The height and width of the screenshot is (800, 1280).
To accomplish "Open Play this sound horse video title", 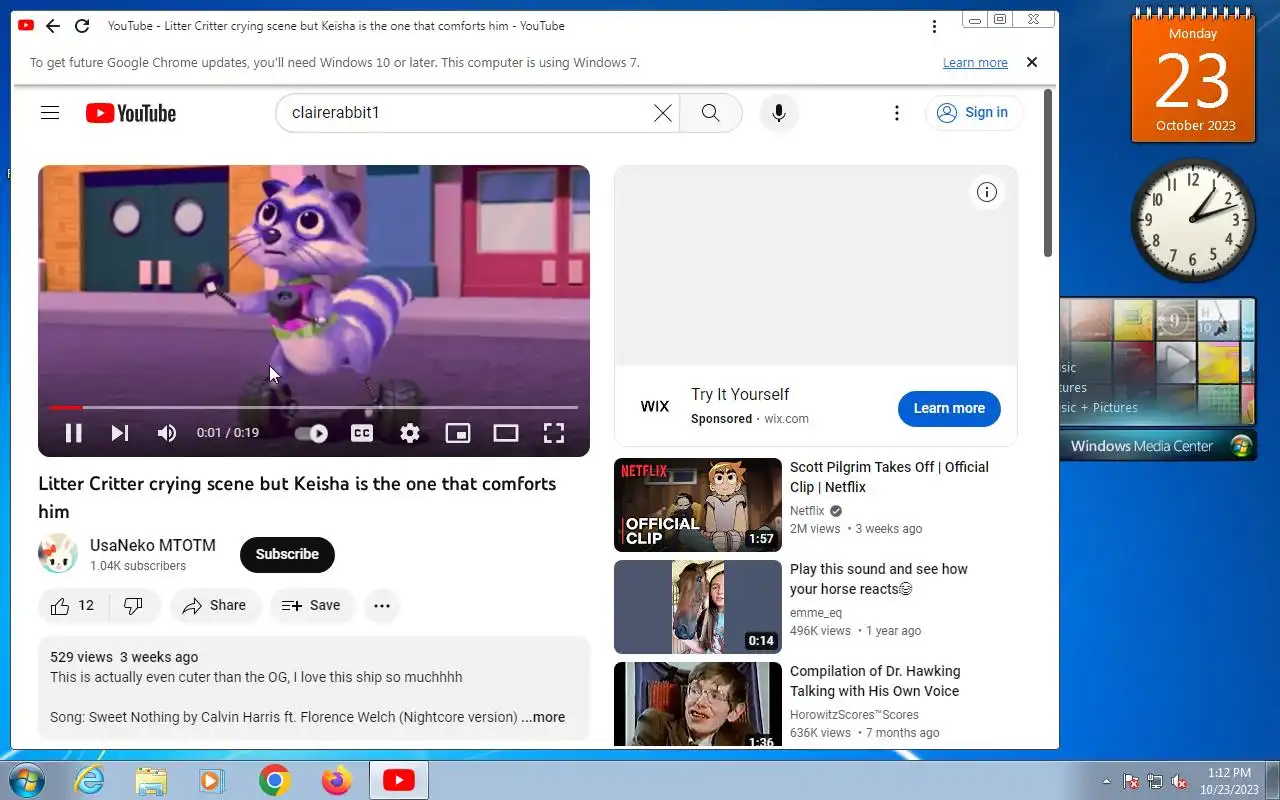I will coord(879,579).
